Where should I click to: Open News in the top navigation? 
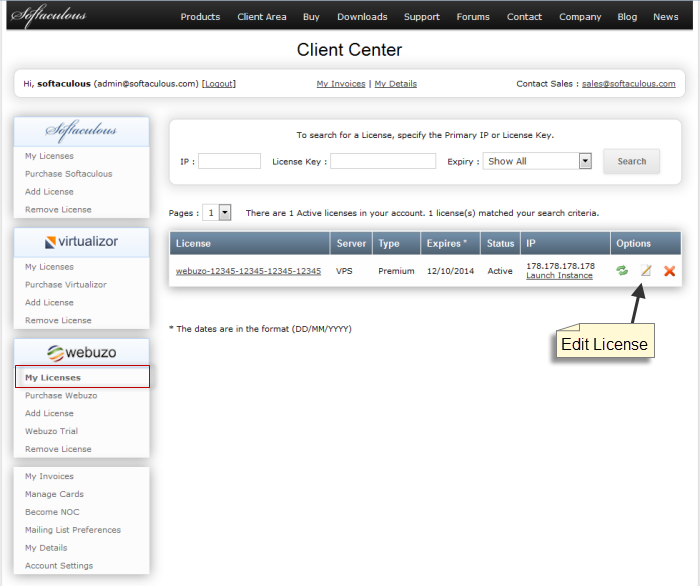(665, 17)
